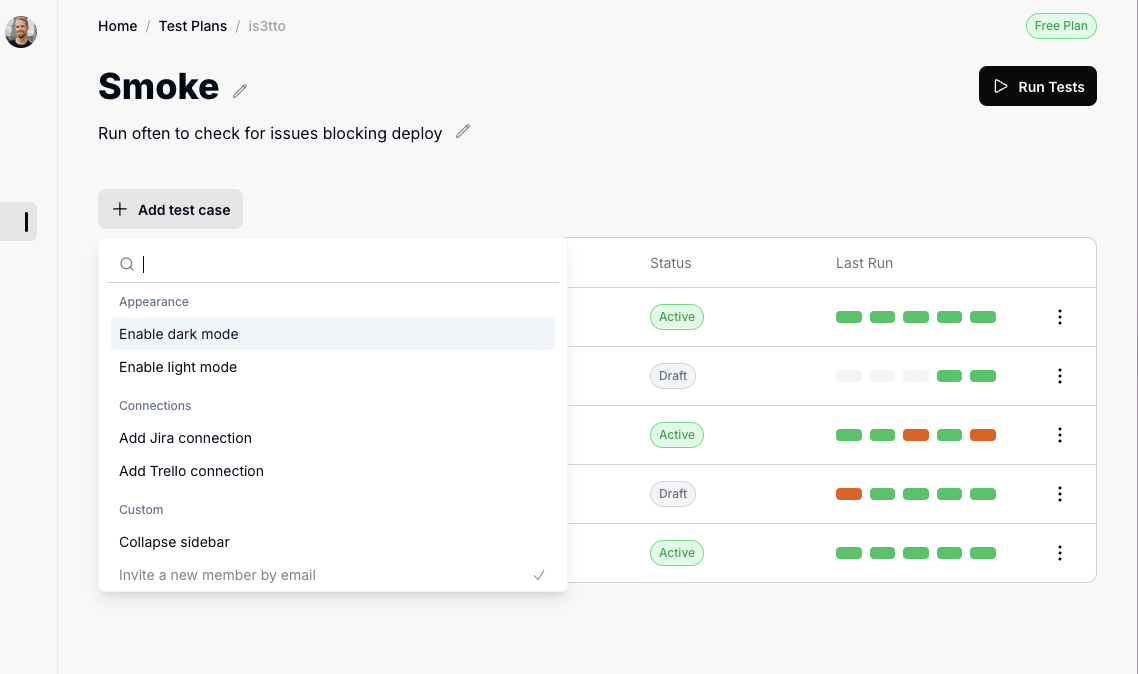Image resolution: width=1138 pixels, height=674 pixels.
Task: Open three-dot menu for the fourth test row
Action: (x=1059, y=494)
